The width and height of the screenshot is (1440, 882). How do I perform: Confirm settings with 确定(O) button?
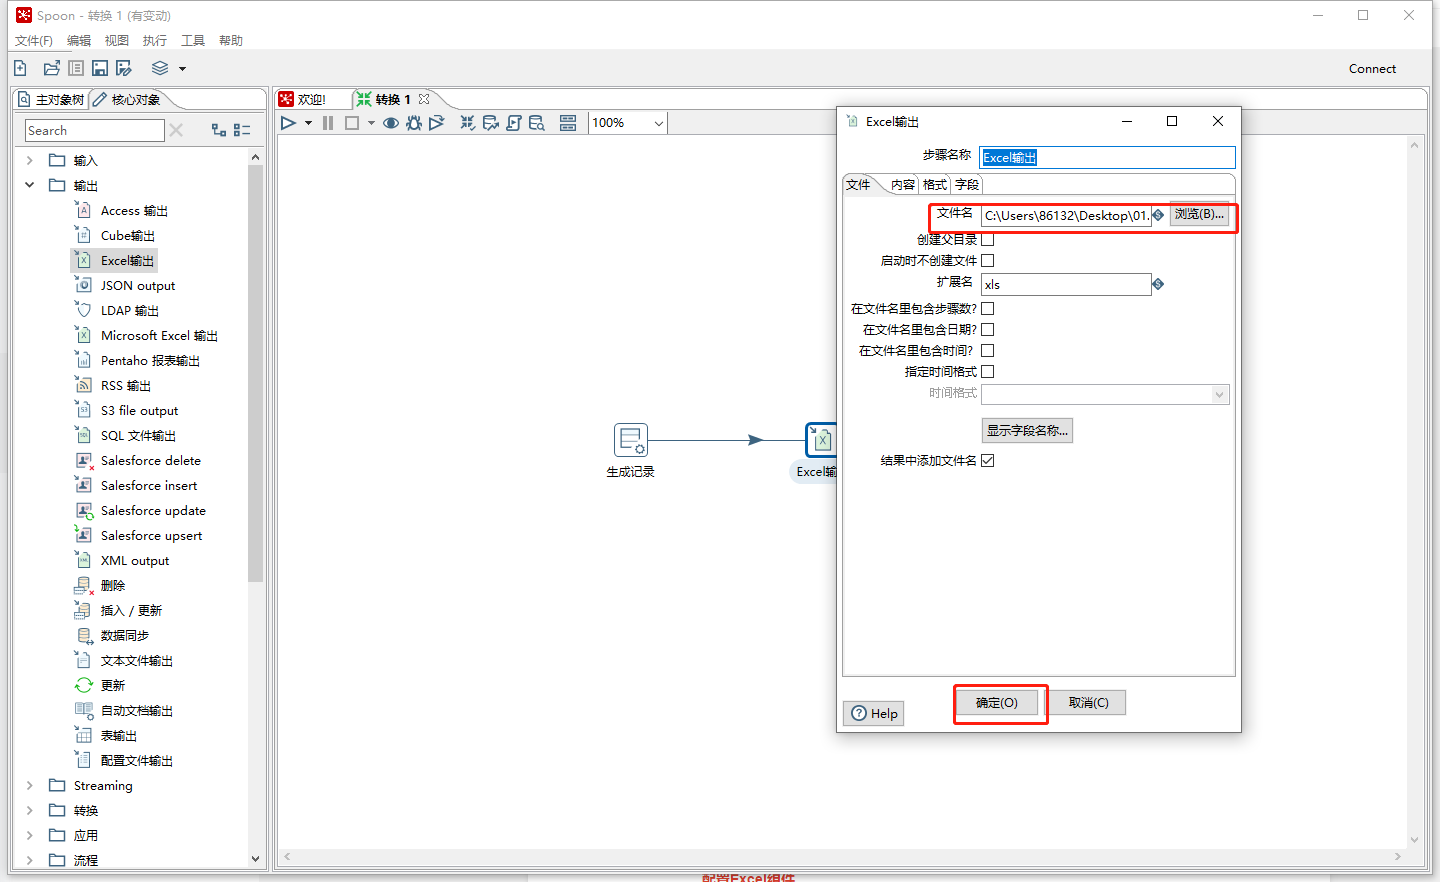[999, 702]
